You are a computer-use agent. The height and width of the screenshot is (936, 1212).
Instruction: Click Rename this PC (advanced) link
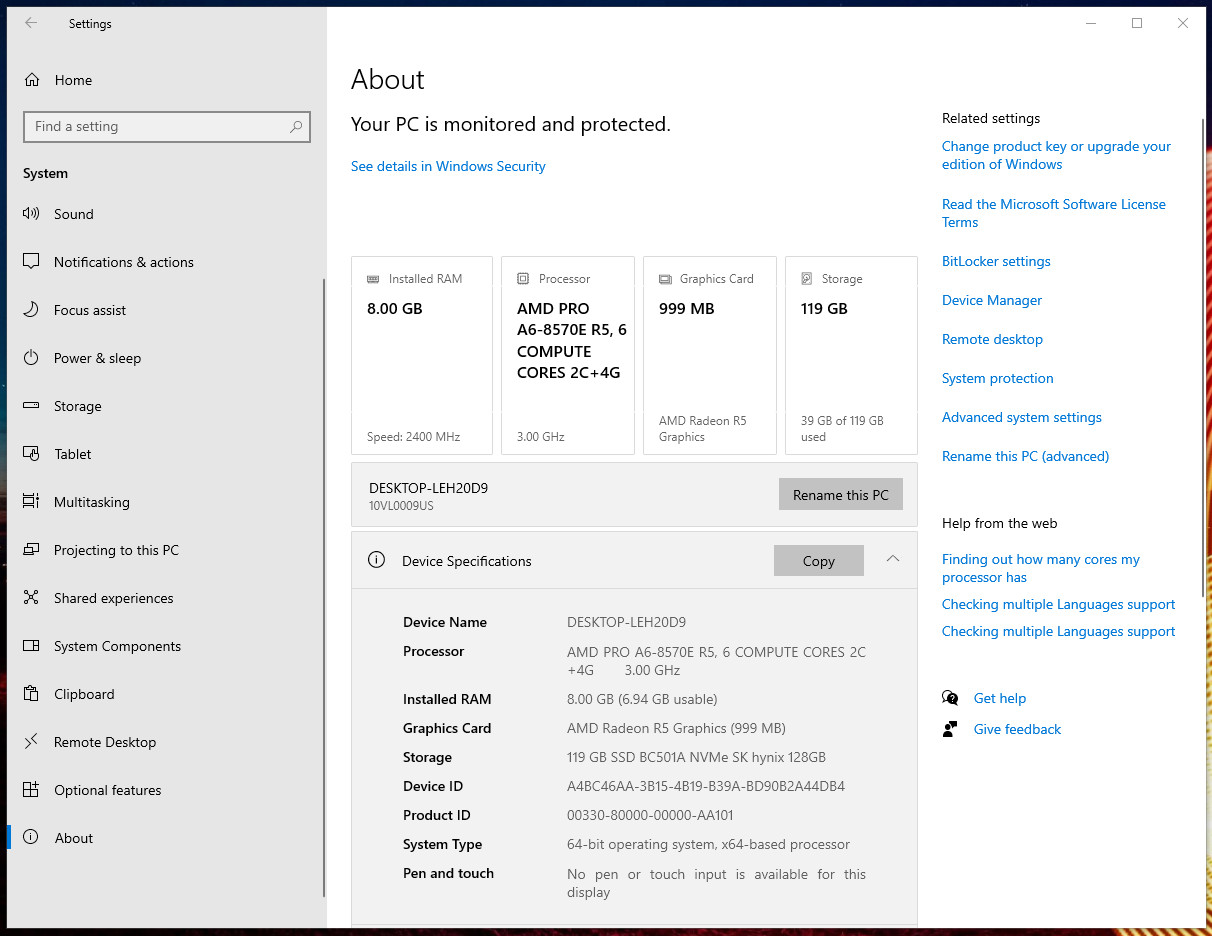(1026, 456)
